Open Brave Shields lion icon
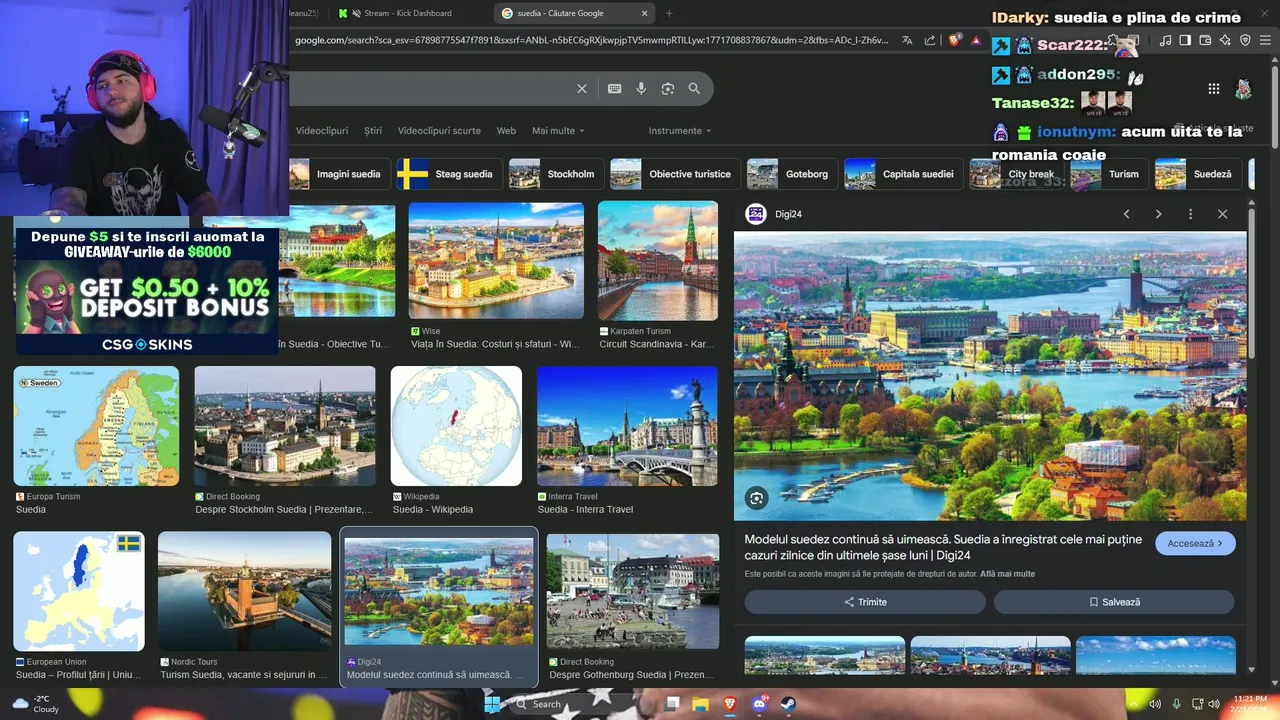 (x=954, y=40)
